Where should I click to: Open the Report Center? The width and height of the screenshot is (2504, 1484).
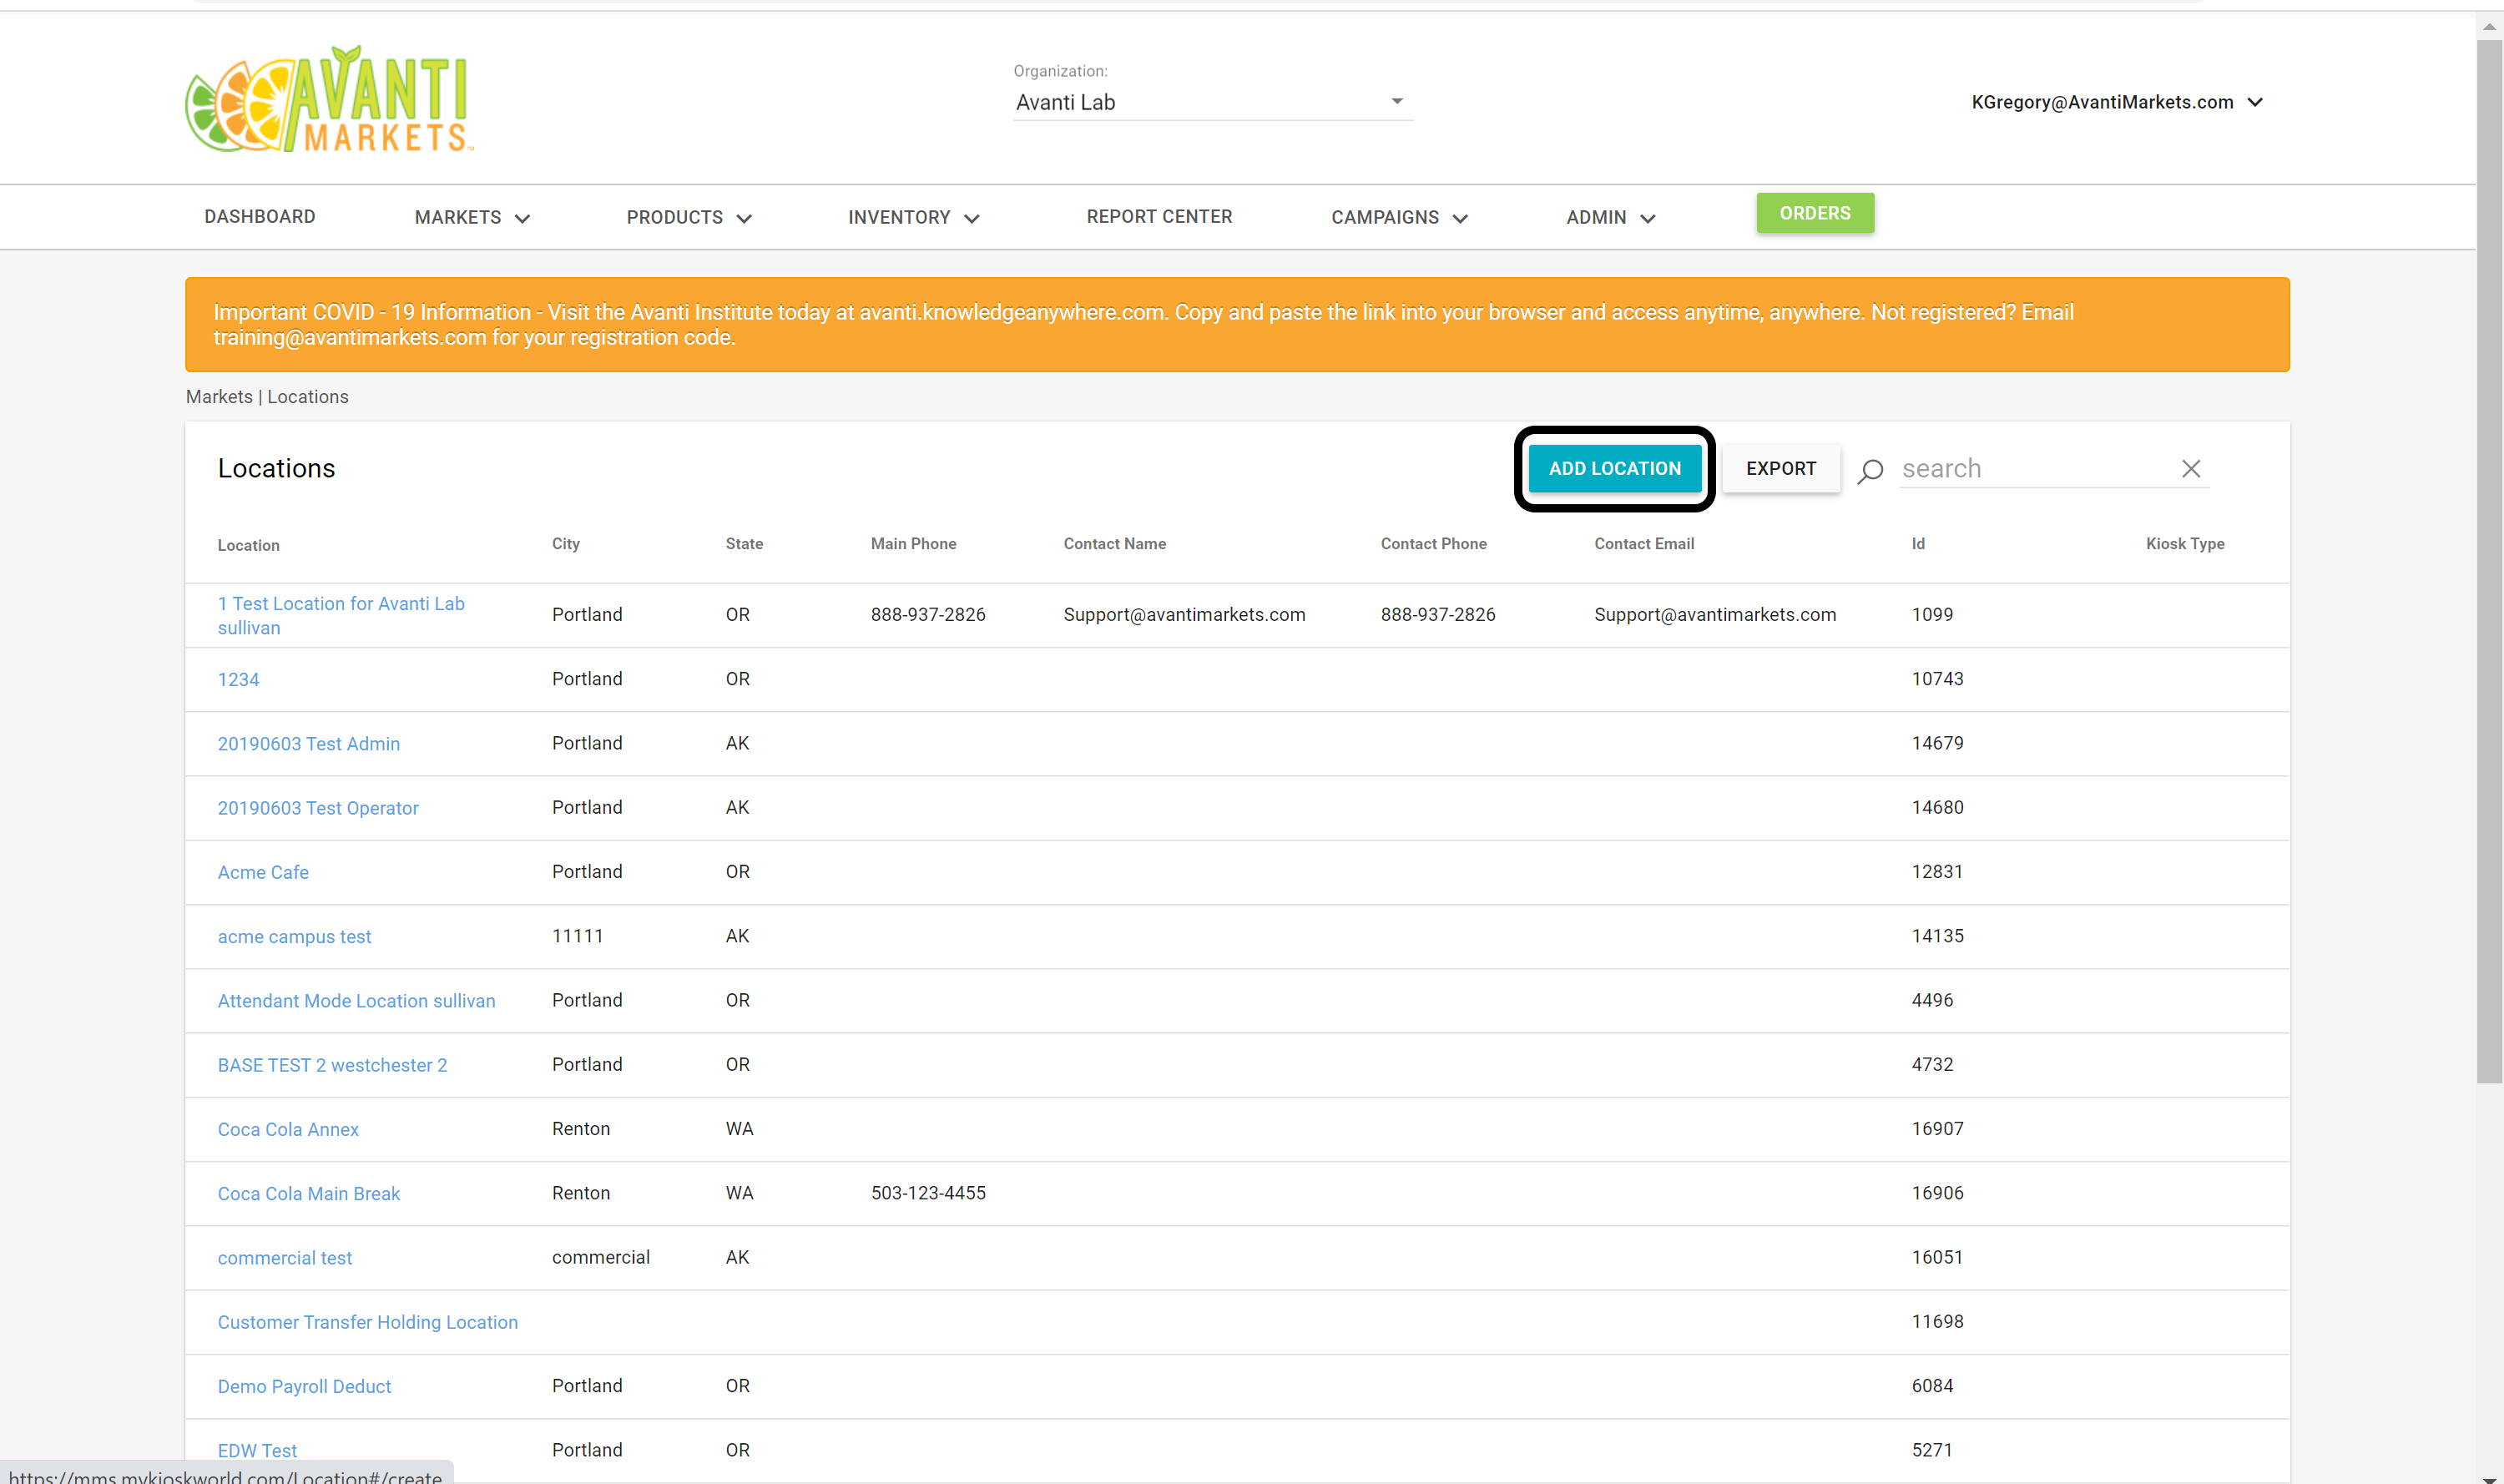coord(1159,216)
